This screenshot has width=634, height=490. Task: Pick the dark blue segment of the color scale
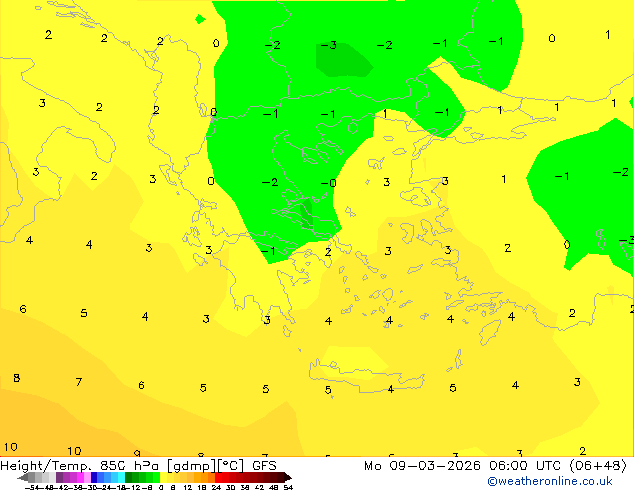coord(94,477)
